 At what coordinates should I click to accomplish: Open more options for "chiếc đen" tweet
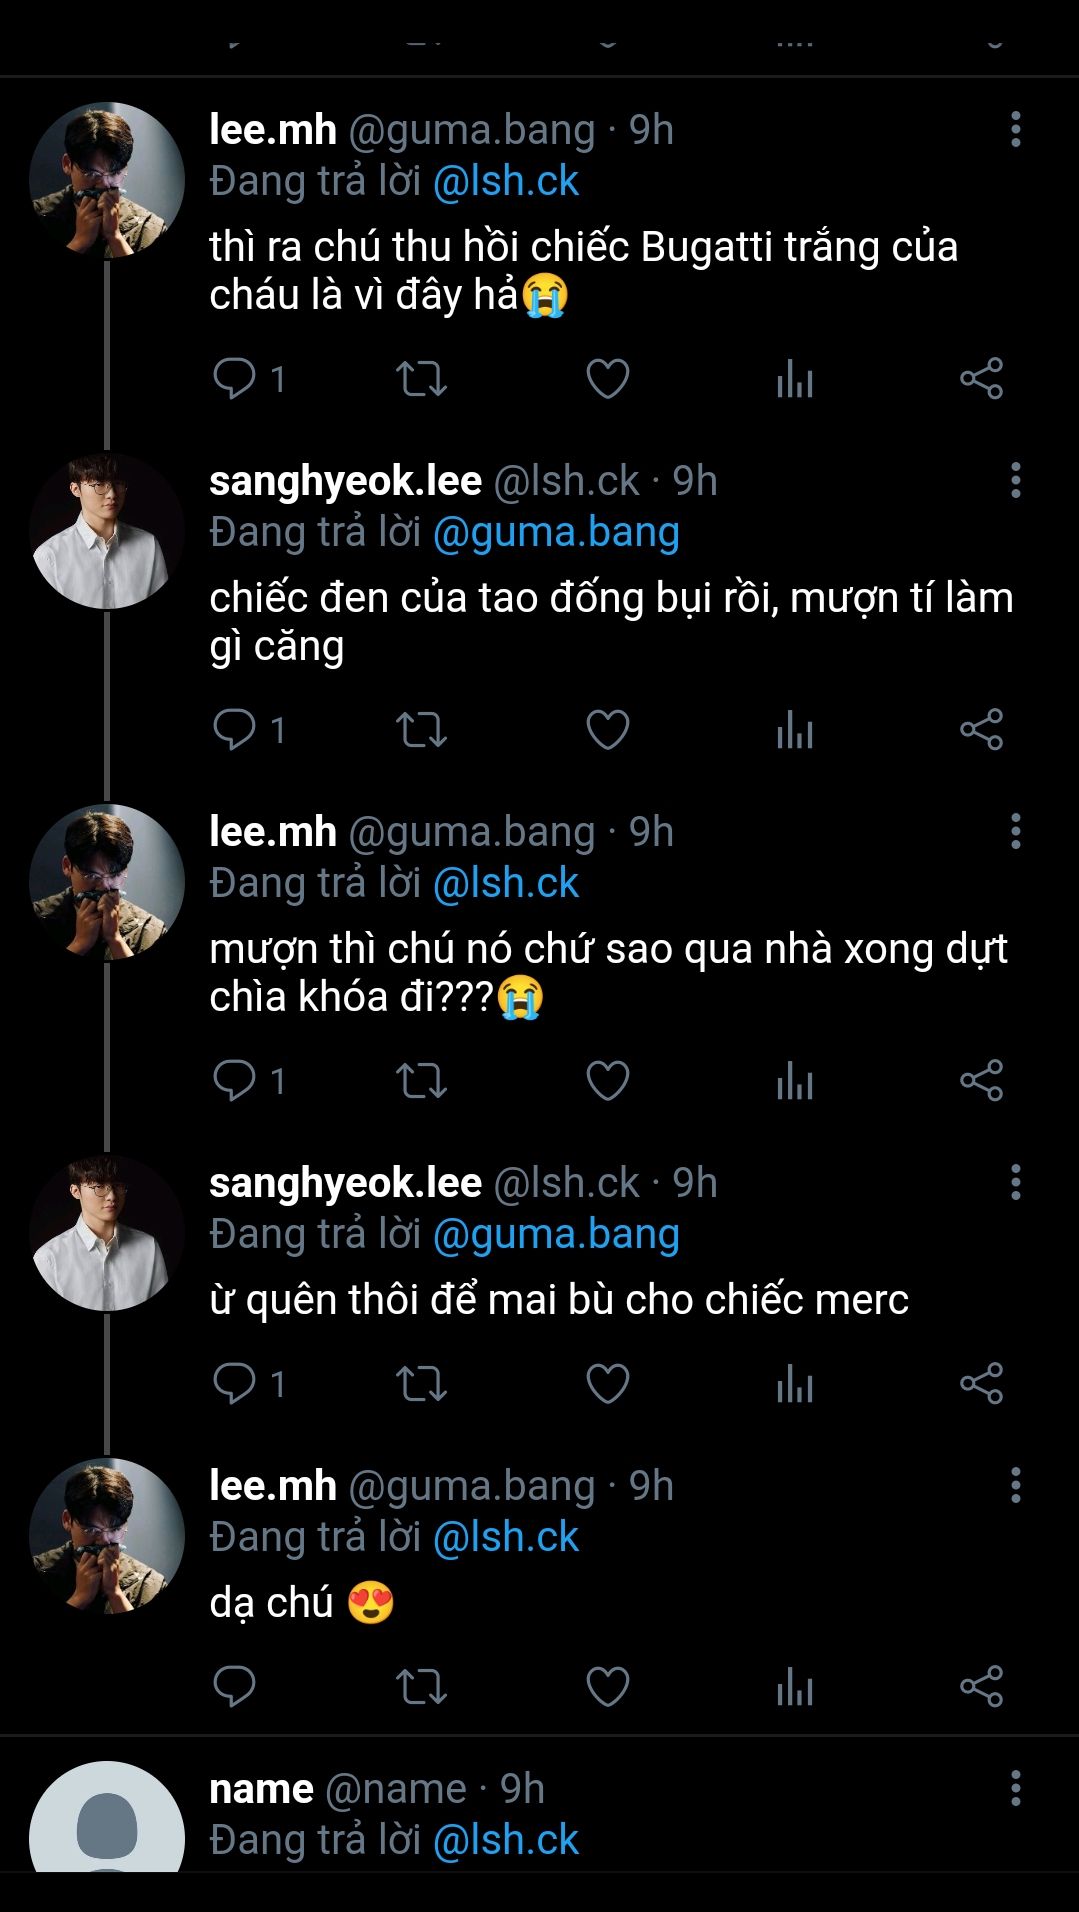coord(1015,481)
